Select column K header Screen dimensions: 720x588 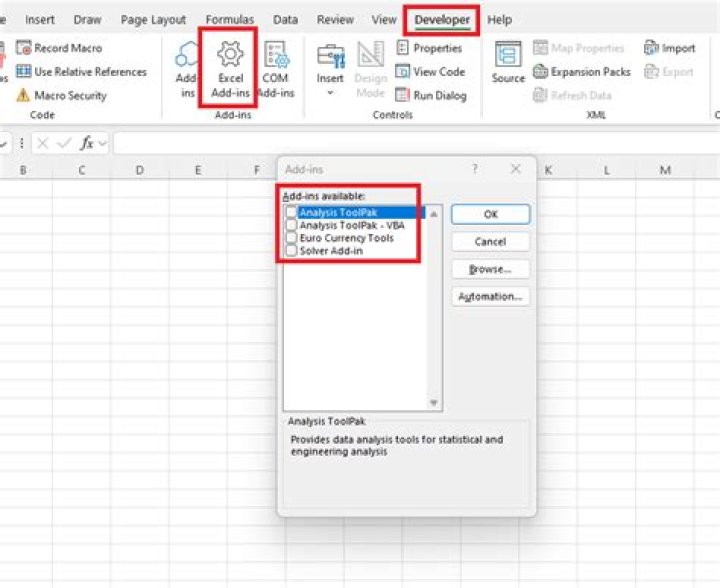[548, 170]
